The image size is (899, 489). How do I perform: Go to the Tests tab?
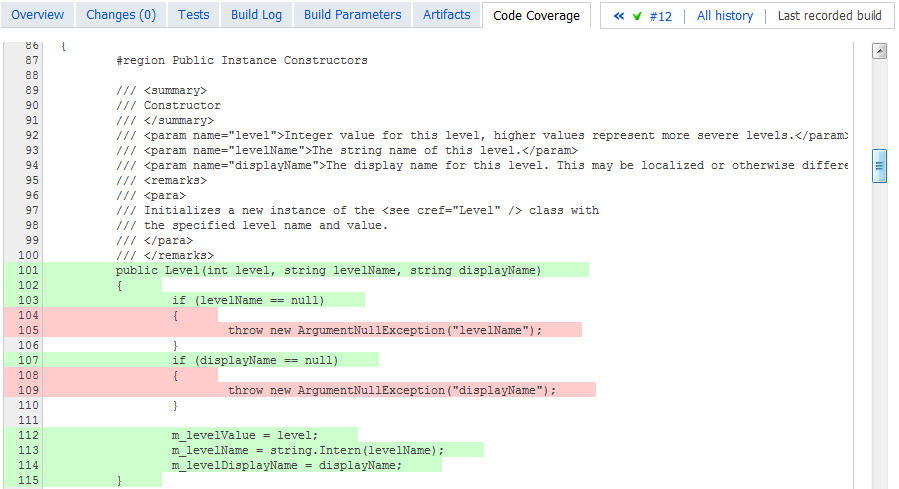[x=194, y=15]
